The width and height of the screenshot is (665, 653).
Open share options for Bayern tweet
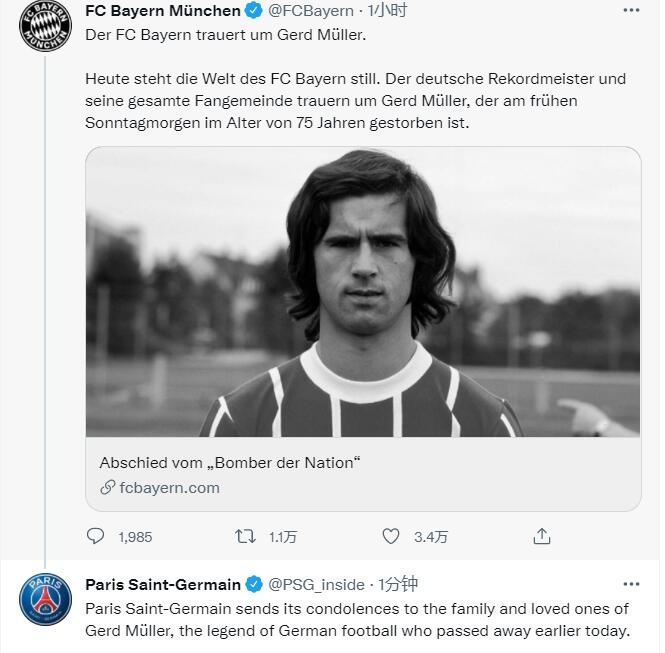coord(541,536)
